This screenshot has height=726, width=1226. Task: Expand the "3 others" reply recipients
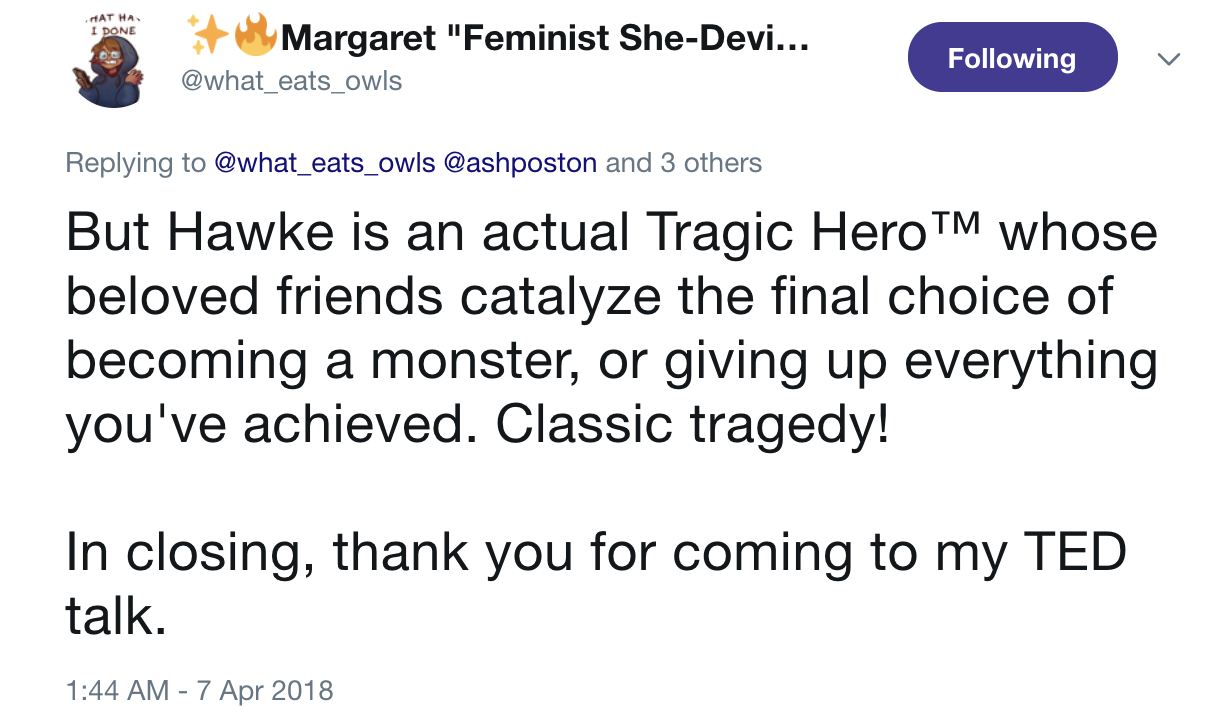pyautogui.click(x=710, y=162)
